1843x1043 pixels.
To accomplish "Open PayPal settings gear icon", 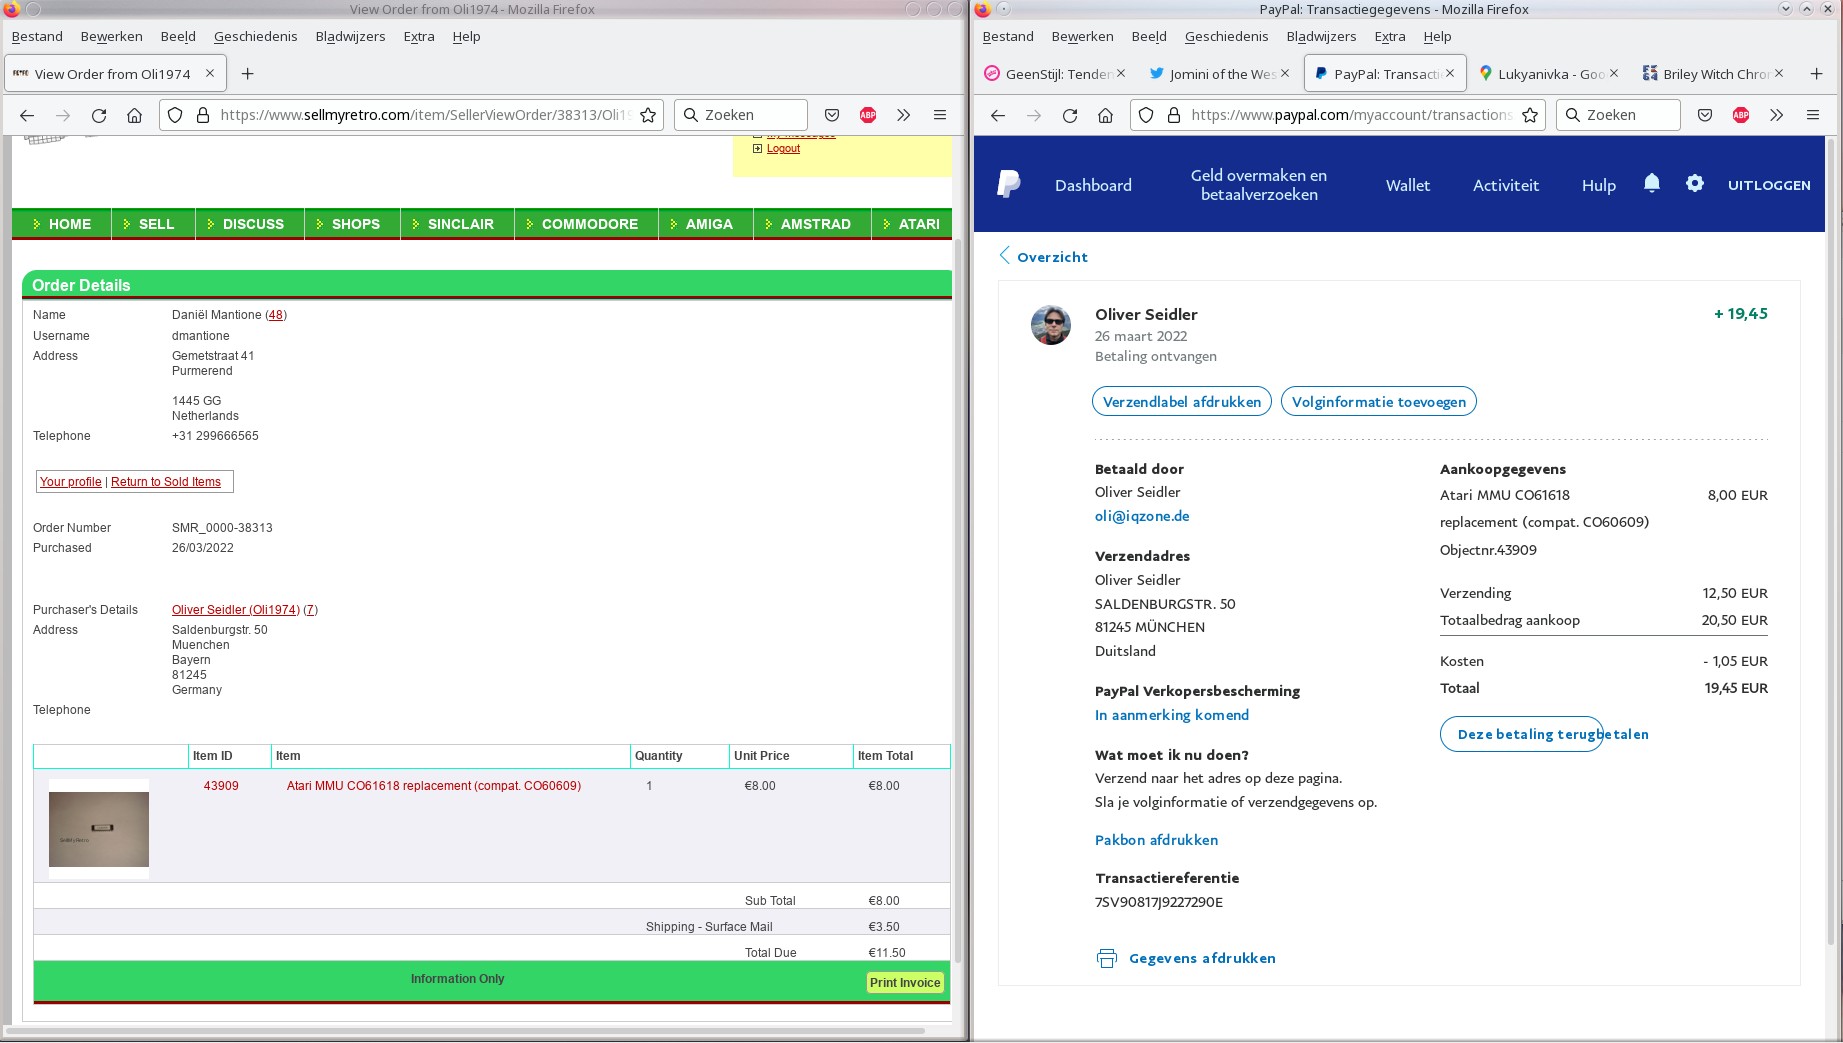I will point(1694,184).
